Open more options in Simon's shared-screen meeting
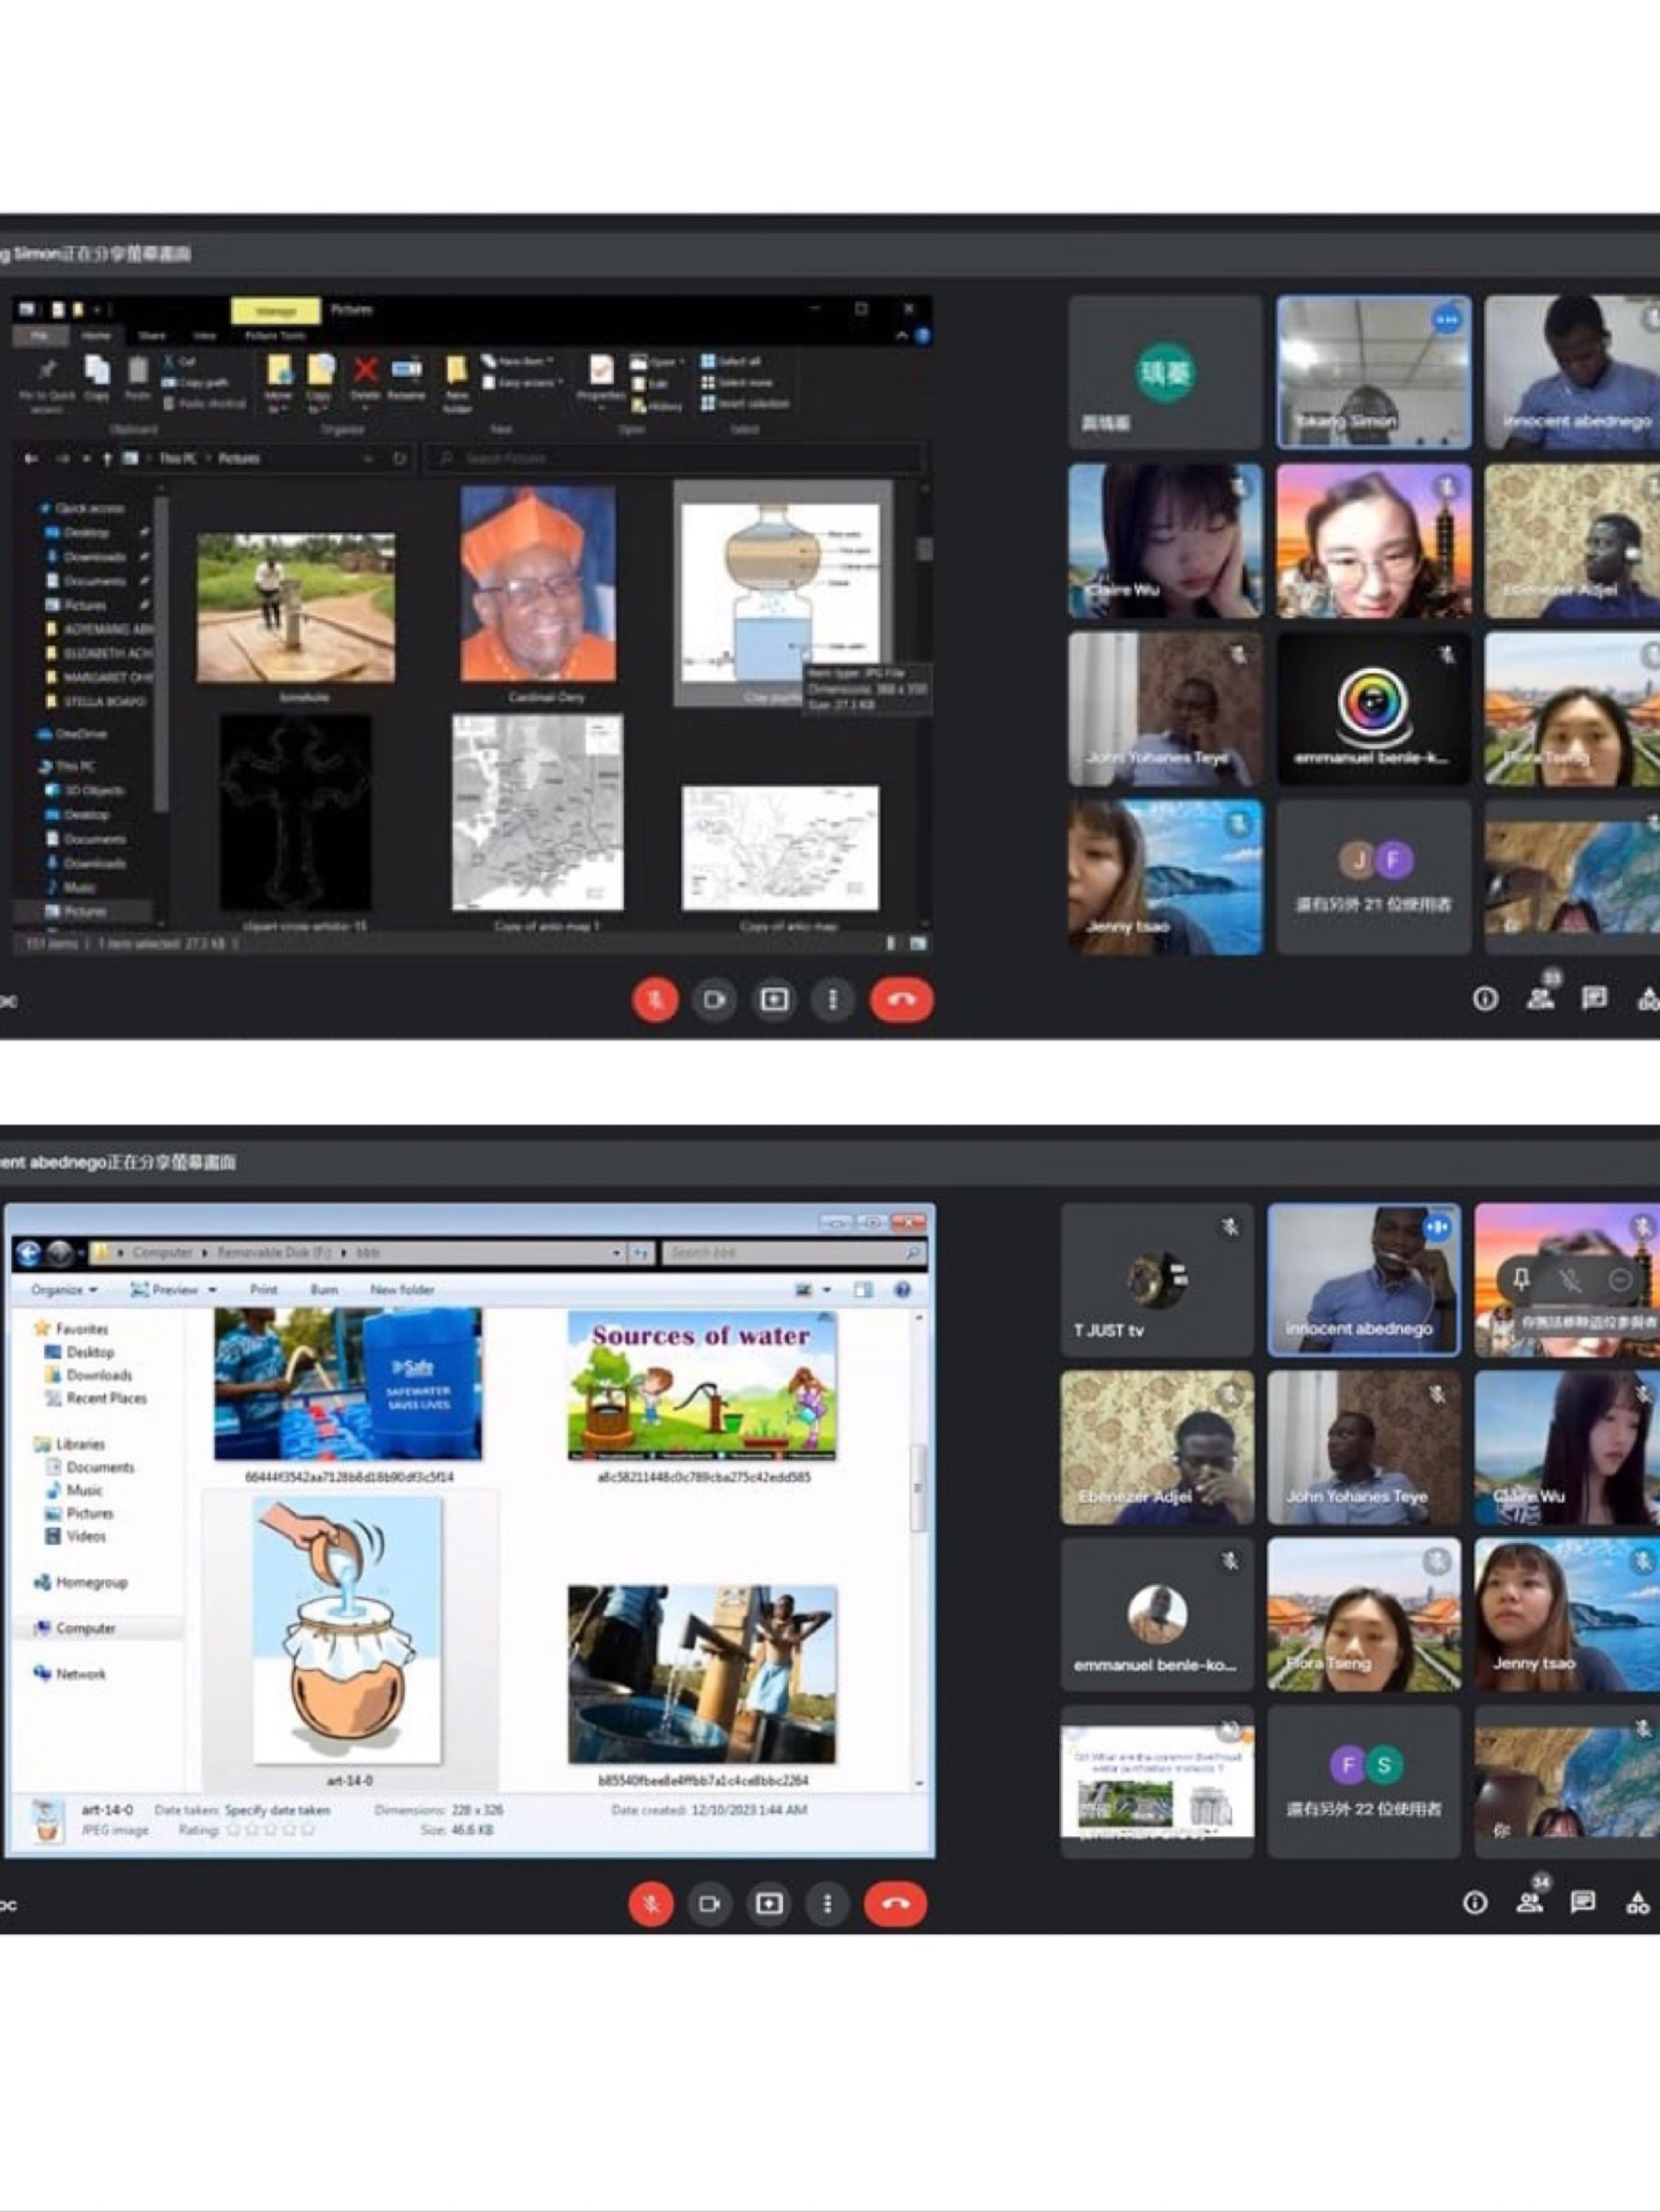Viewport: 1660px width, 2212px height. point(832,999)
